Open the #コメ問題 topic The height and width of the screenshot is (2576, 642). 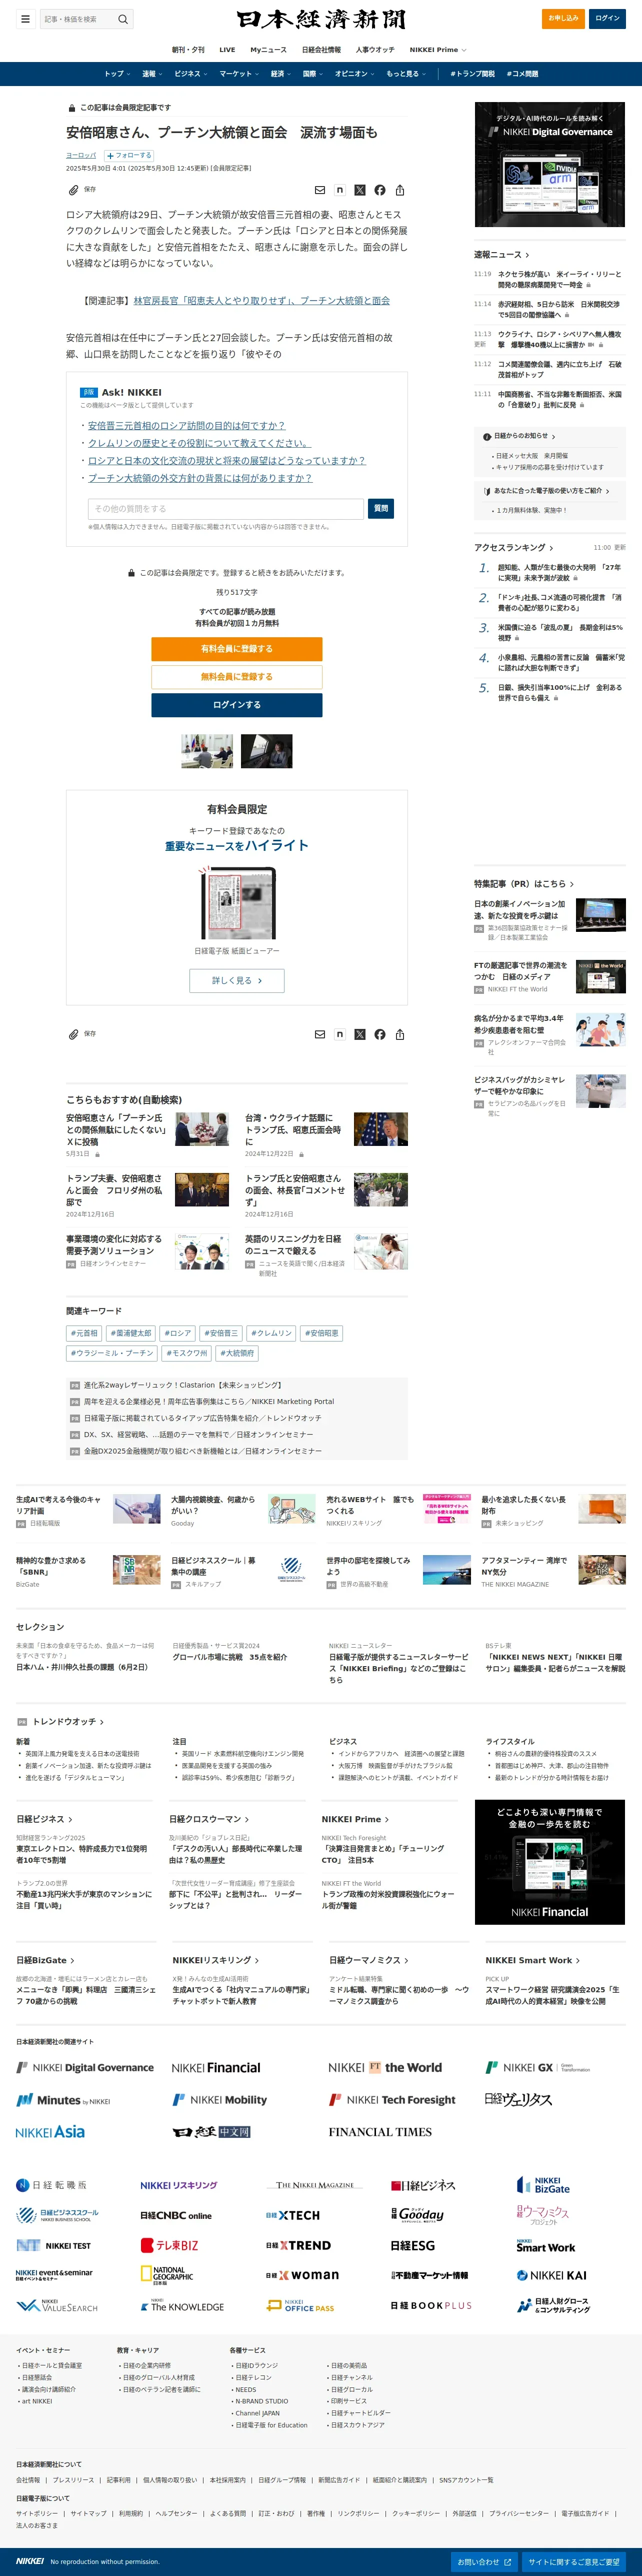click(522, 74)
